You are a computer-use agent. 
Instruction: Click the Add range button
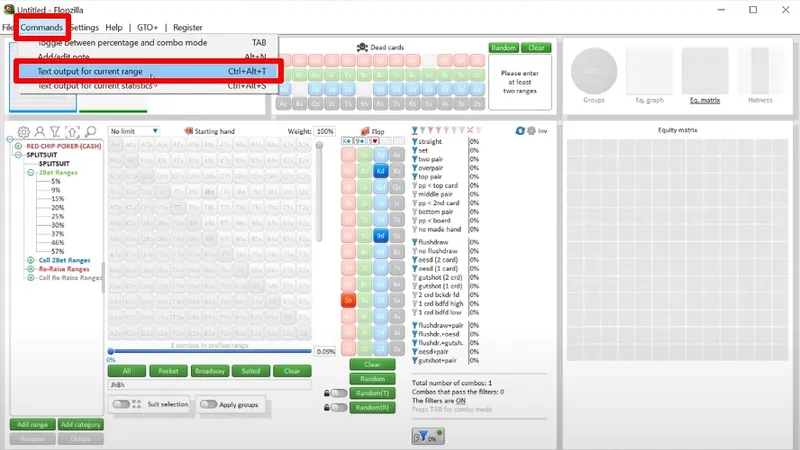(x=32, y=424)
